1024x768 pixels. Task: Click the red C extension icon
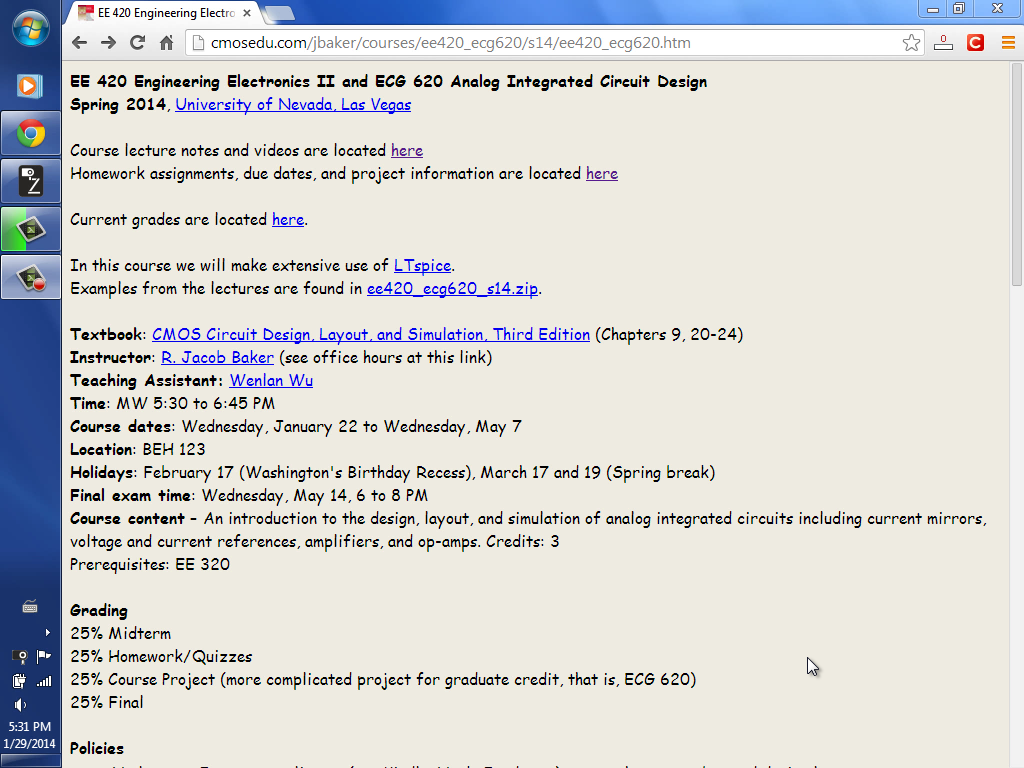[975, 43]
